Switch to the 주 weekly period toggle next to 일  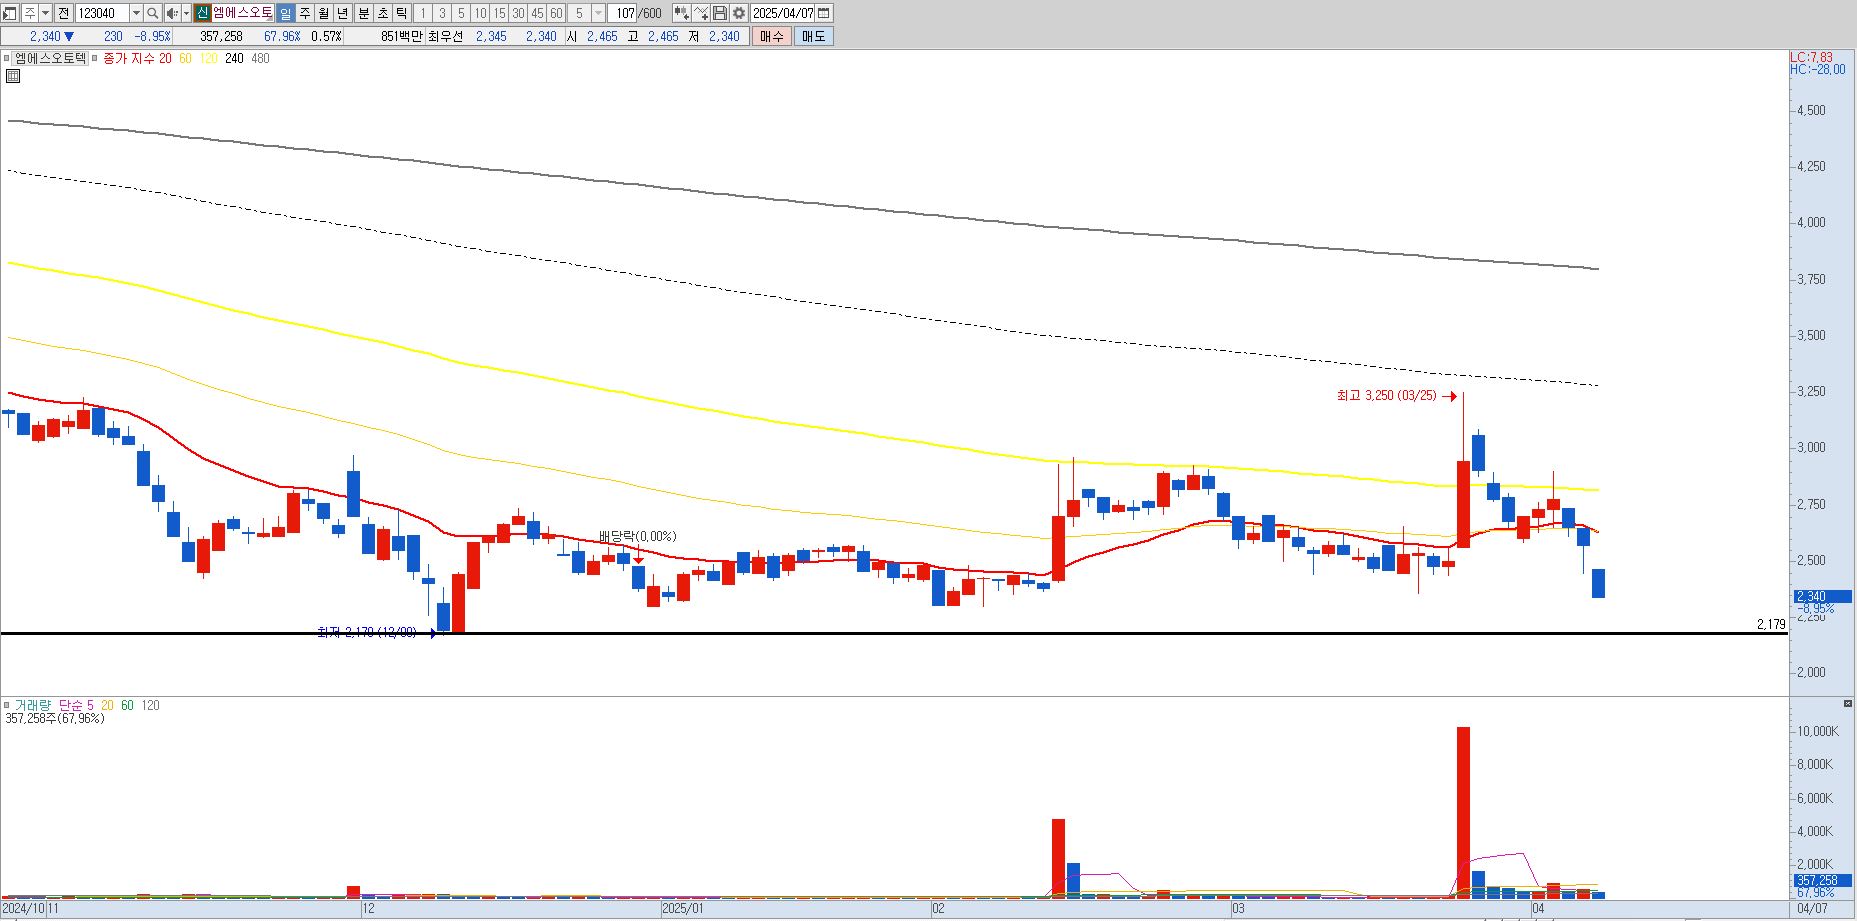(x=305, y=13)
